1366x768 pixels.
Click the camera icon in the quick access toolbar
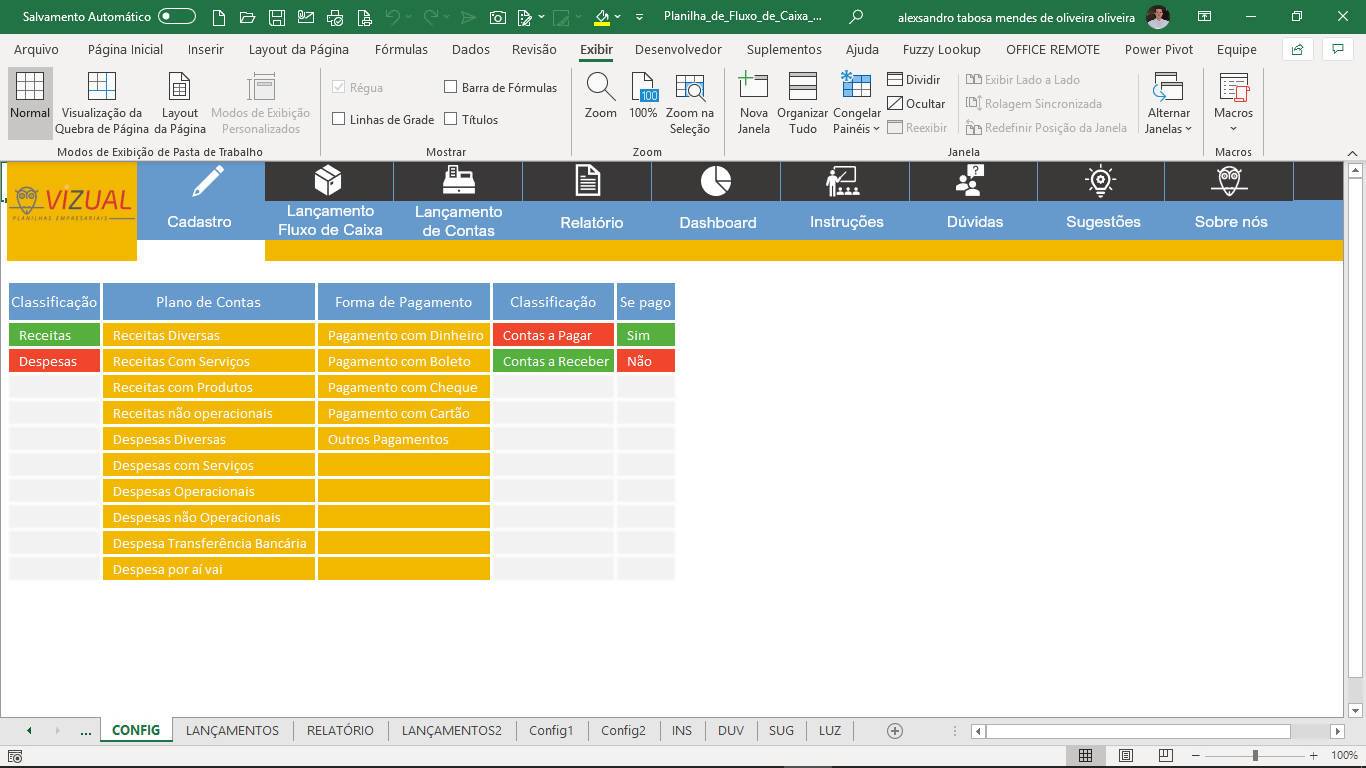tap(498, 17)
